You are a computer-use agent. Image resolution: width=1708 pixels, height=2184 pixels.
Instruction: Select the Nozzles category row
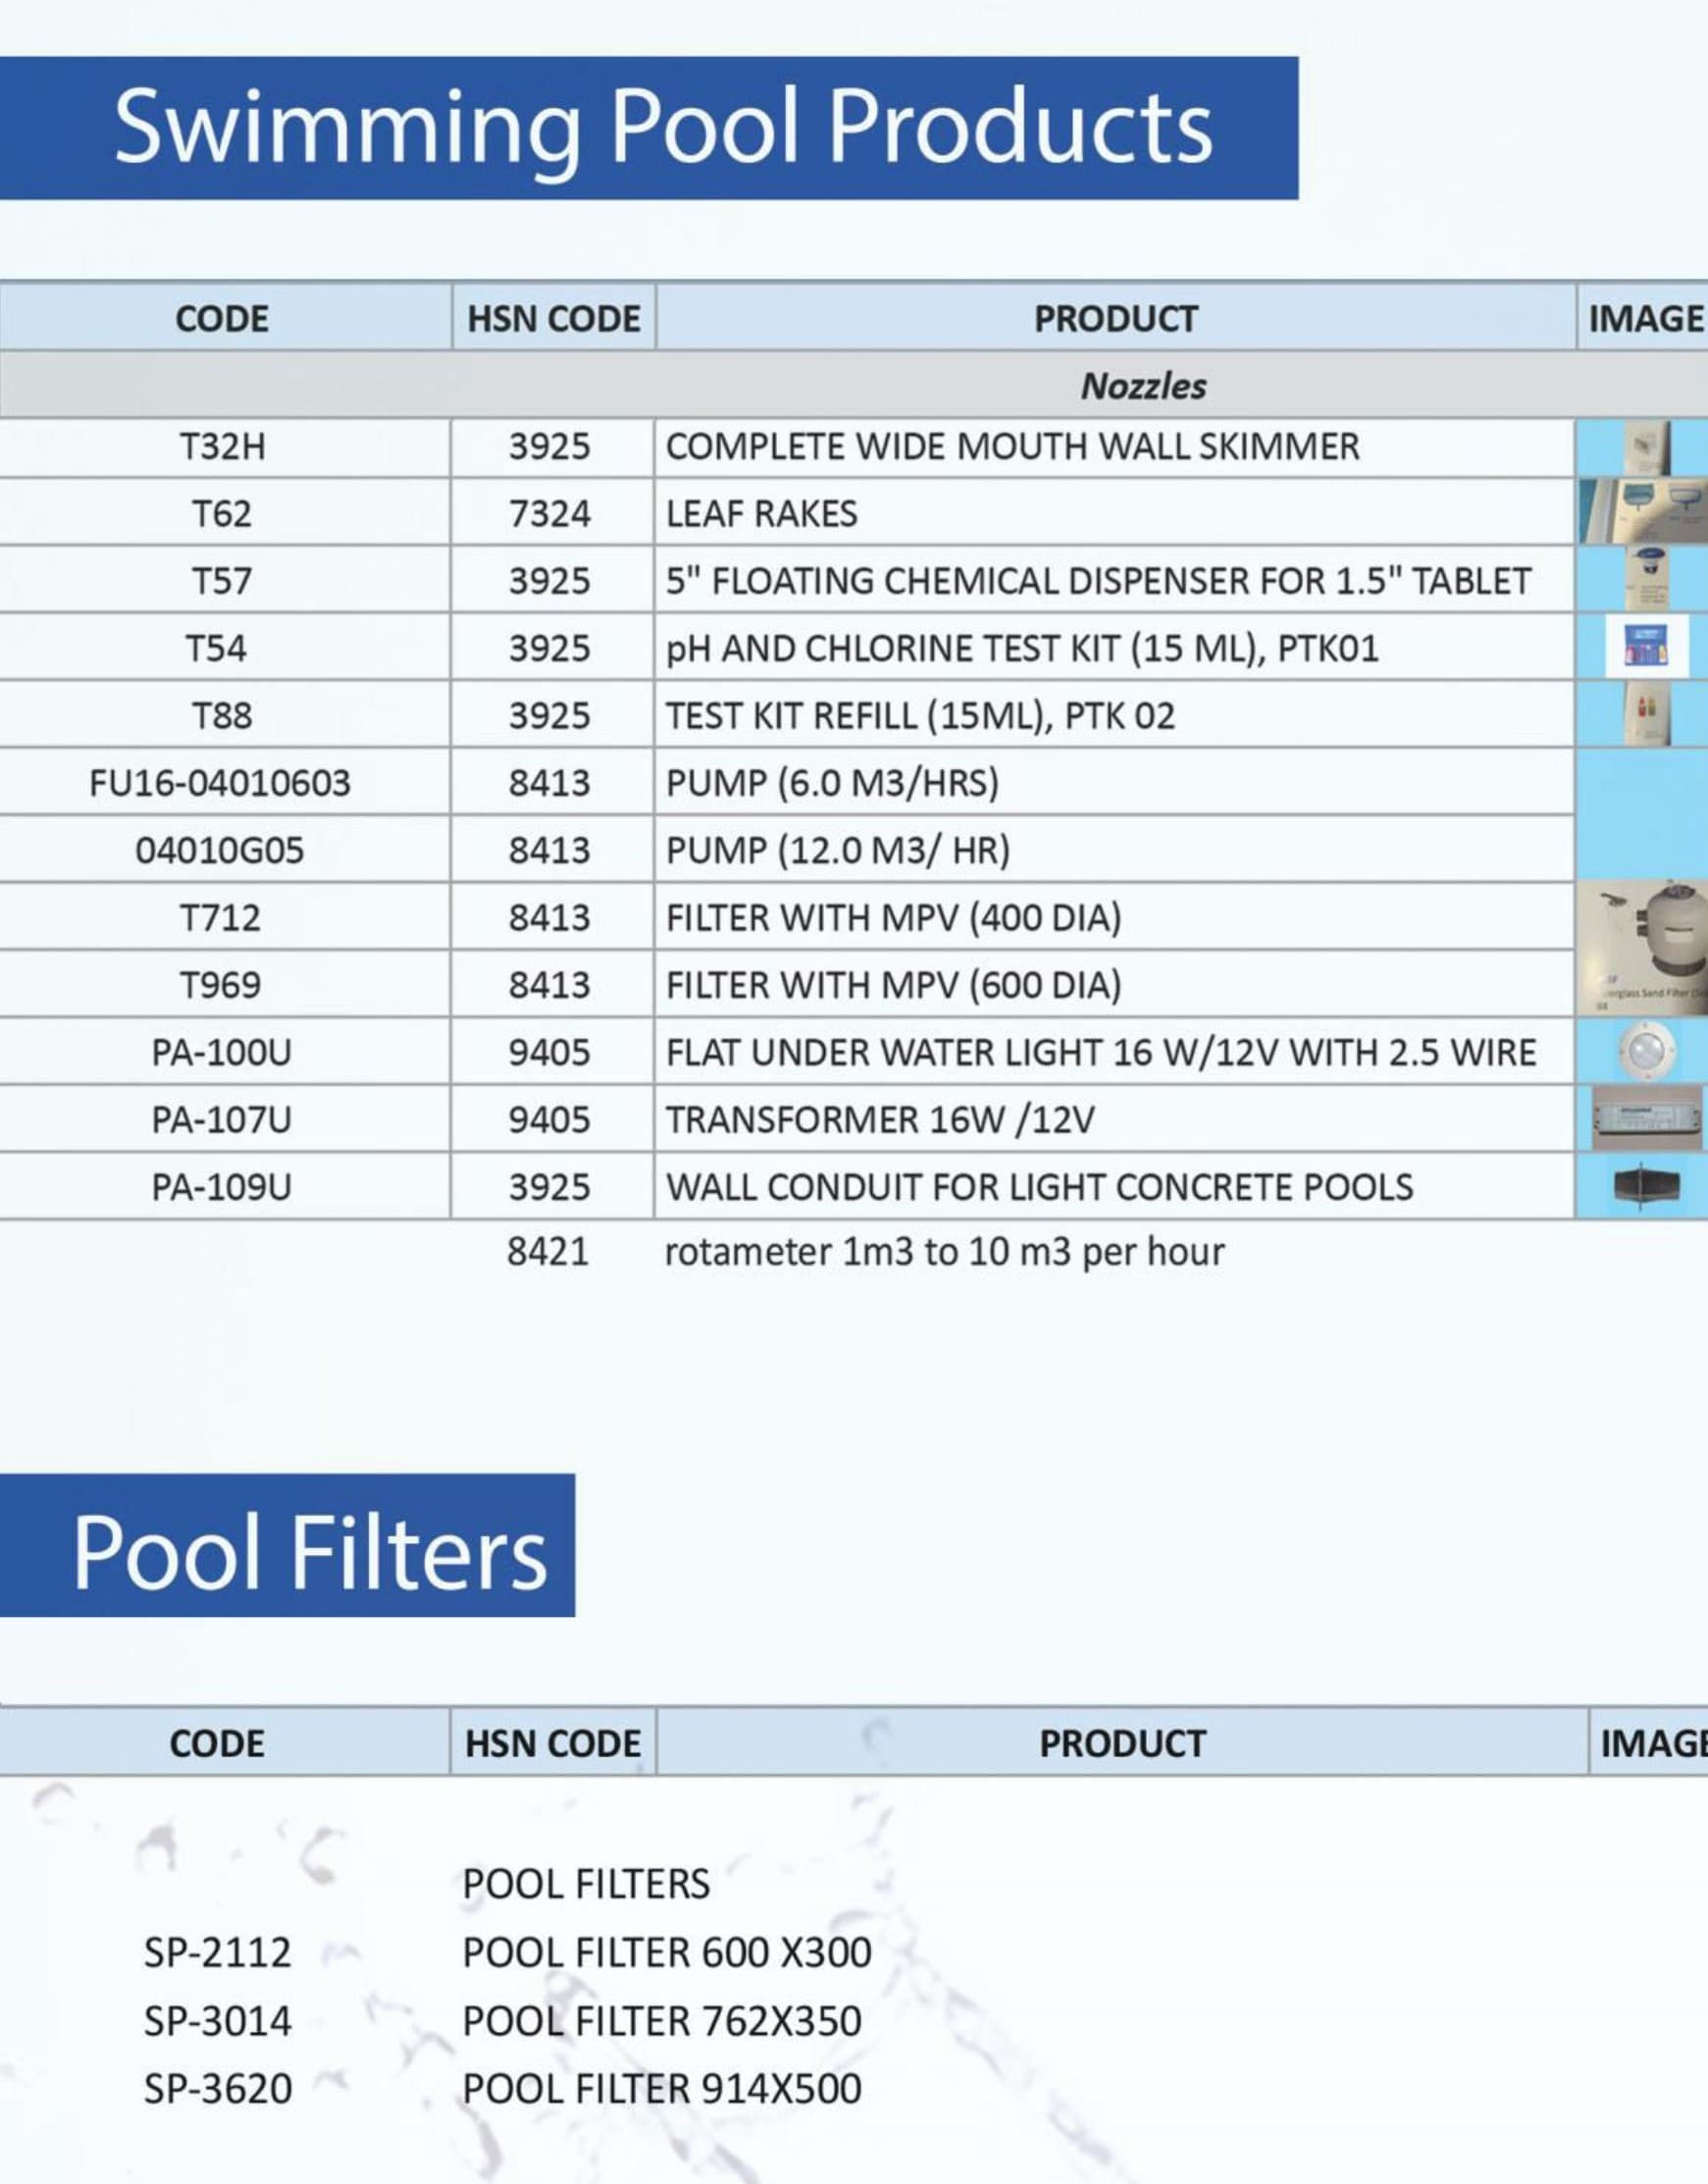pos(1143,386)
